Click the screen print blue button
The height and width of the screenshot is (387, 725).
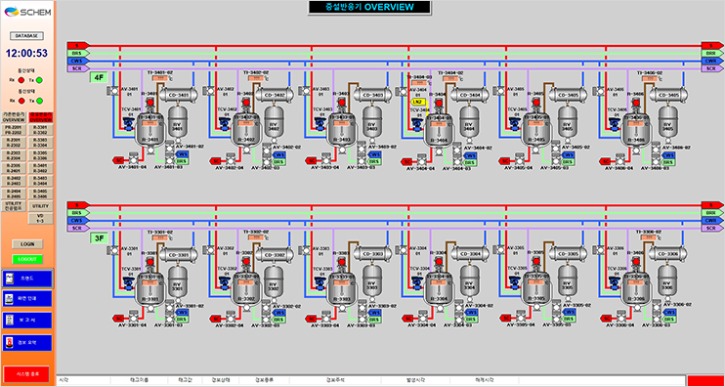pyautogui.click(x=27, y=298)
